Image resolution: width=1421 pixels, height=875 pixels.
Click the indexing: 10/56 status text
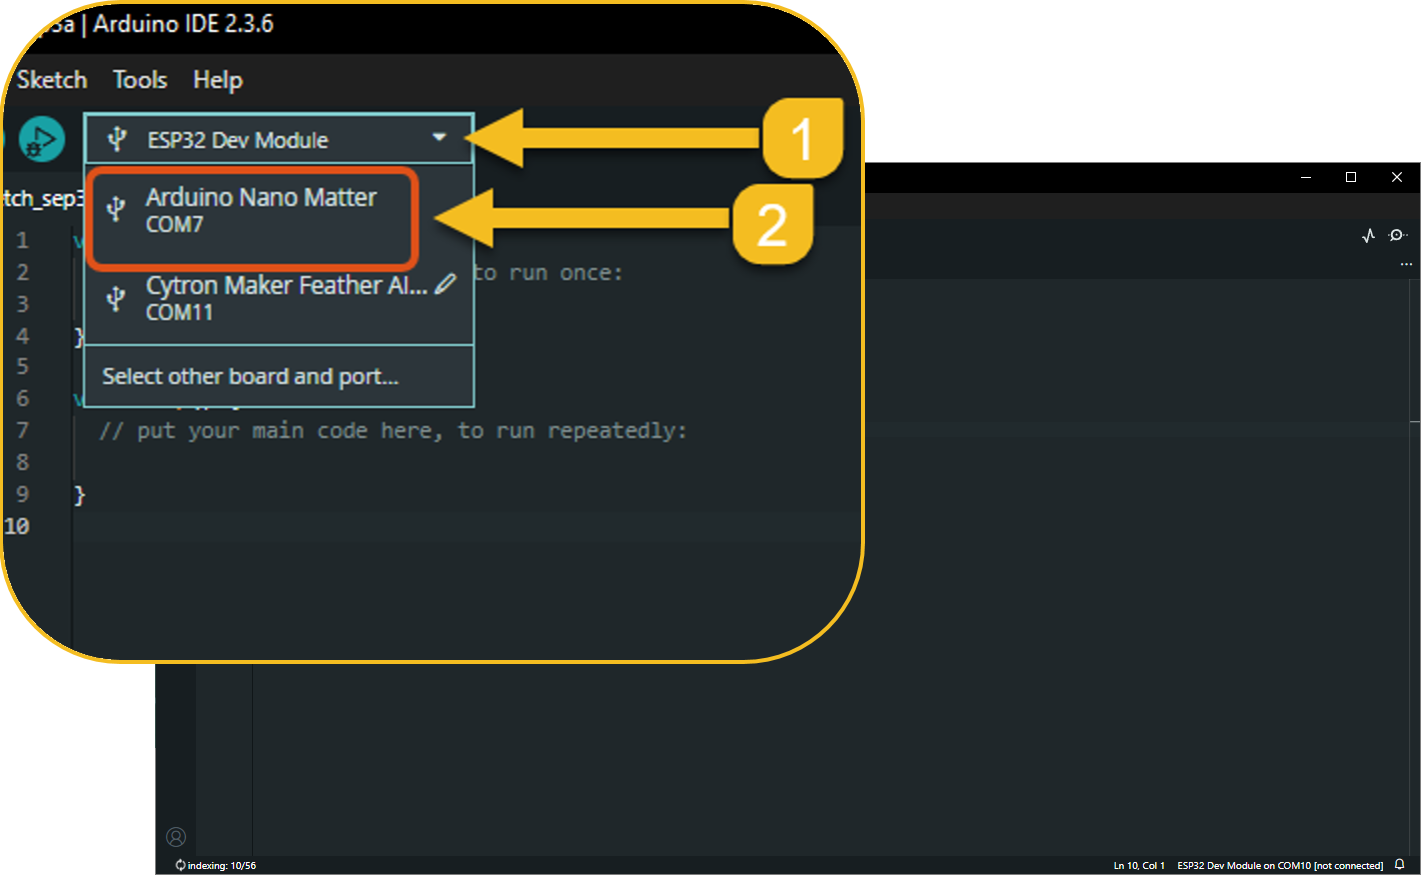pos(222,866)
